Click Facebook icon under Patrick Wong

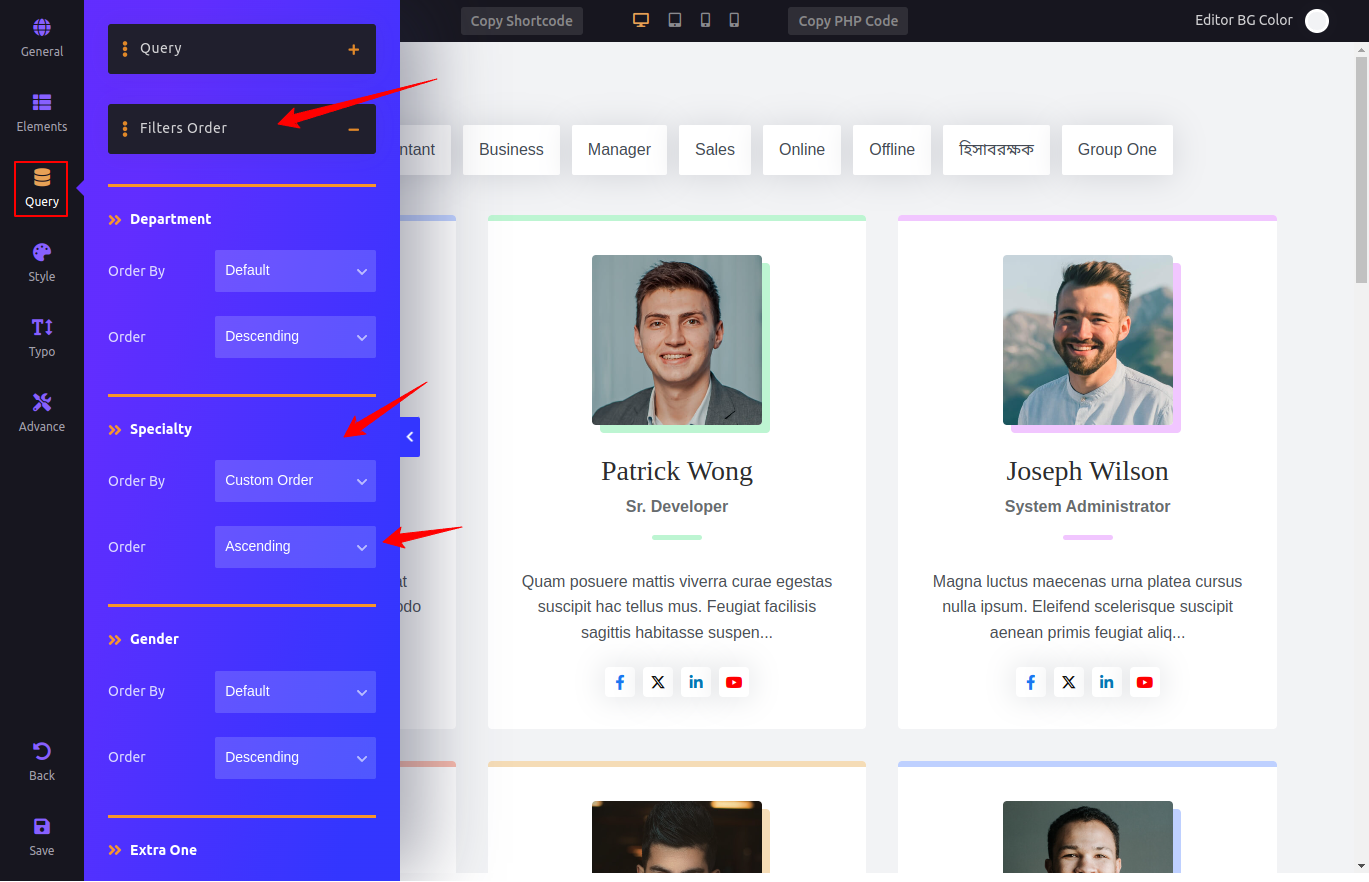click(x=619, y=682)
